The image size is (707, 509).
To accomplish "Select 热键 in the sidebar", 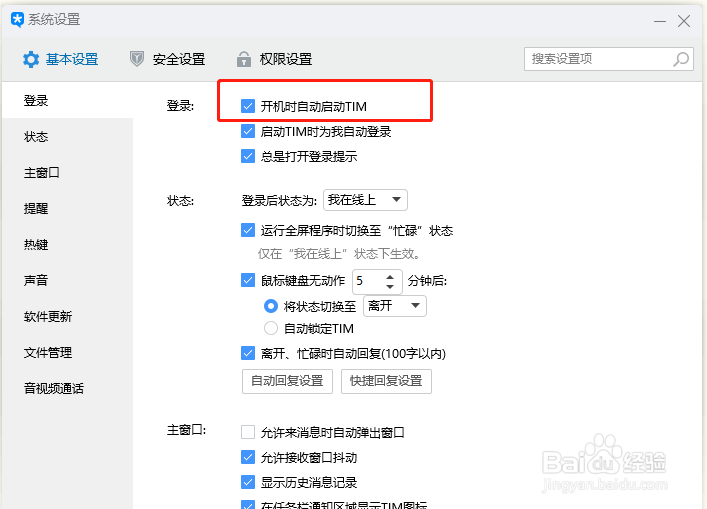I will pos(68,245).
